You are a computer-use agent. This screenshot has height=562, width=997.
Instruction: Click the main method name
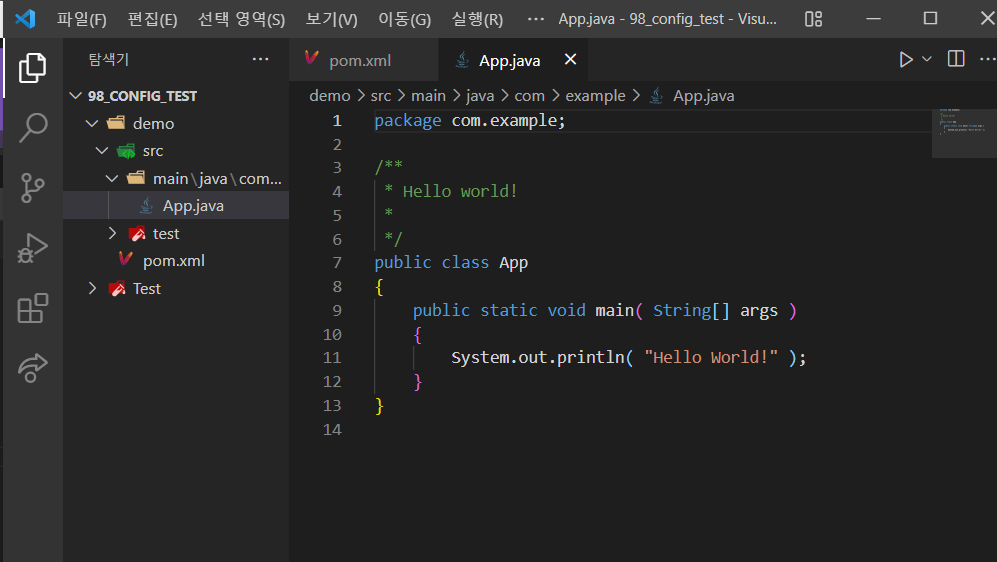click(615, 310)
